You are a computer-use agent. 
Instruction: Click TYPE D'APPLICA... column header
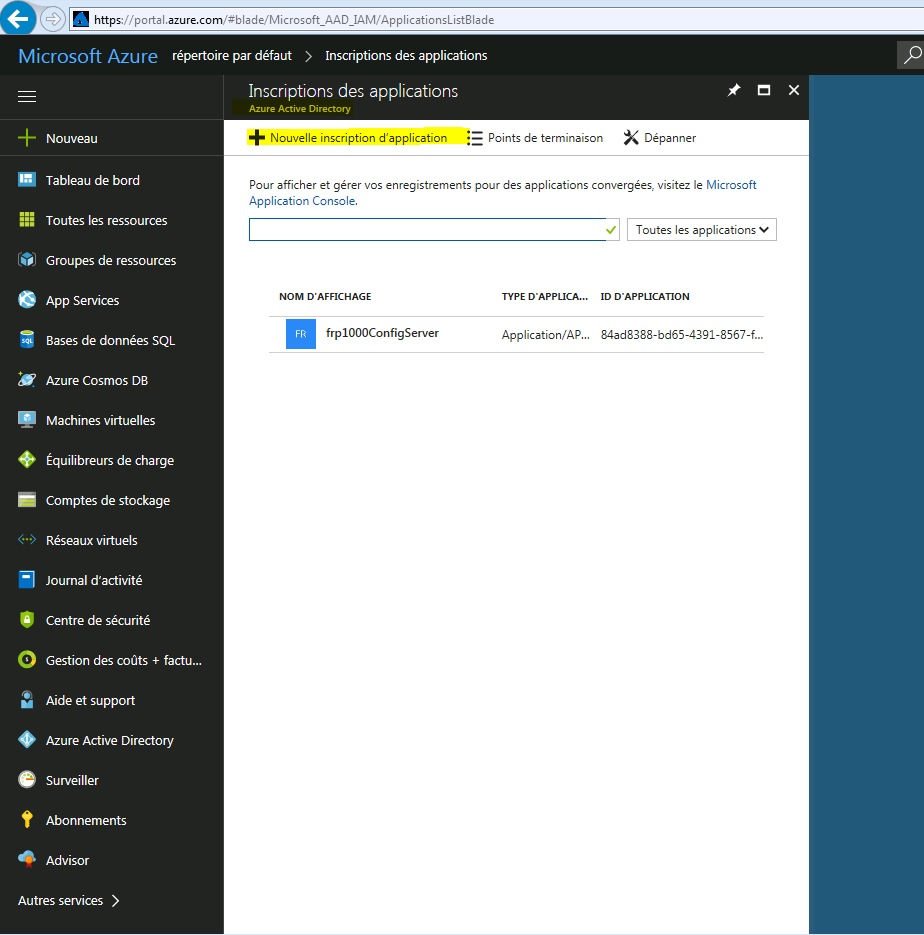[x=544, y=296]
